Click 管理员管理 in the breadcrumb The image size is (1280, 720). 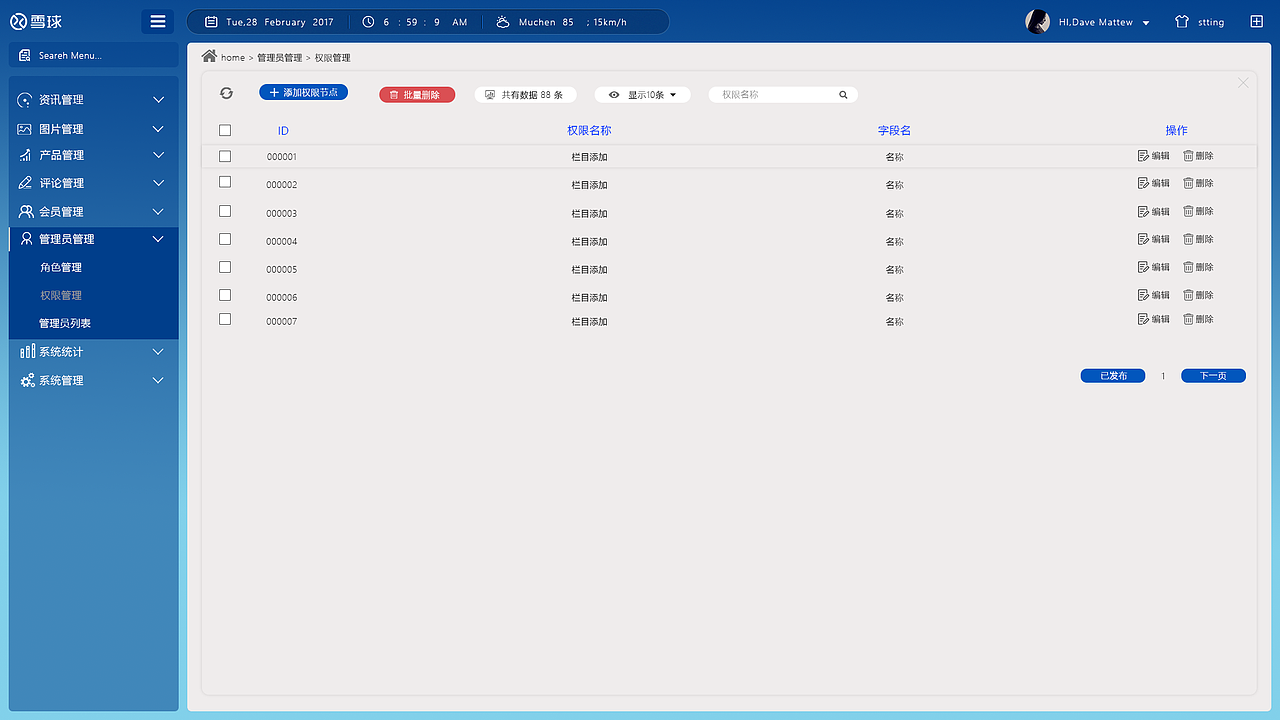tap(279, 58)
